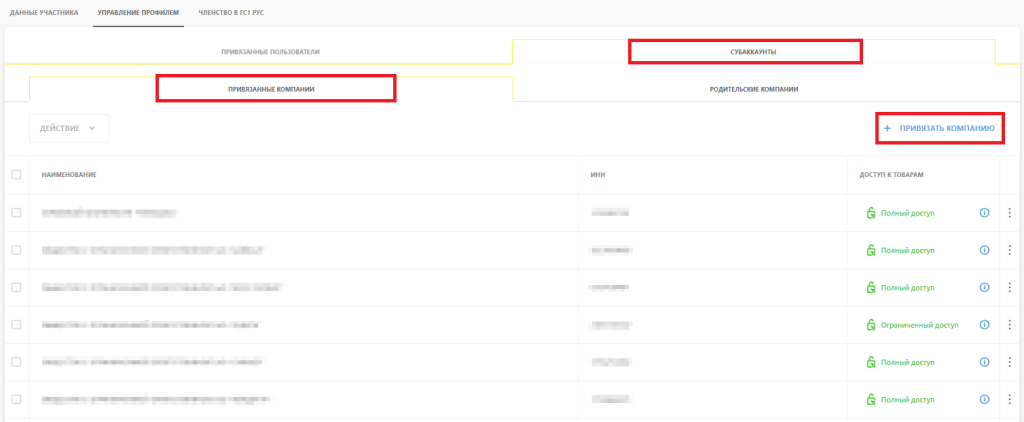Check the fourth company row checkbox
Viewport: 1024px width, 422px height.
click(16, 325)
